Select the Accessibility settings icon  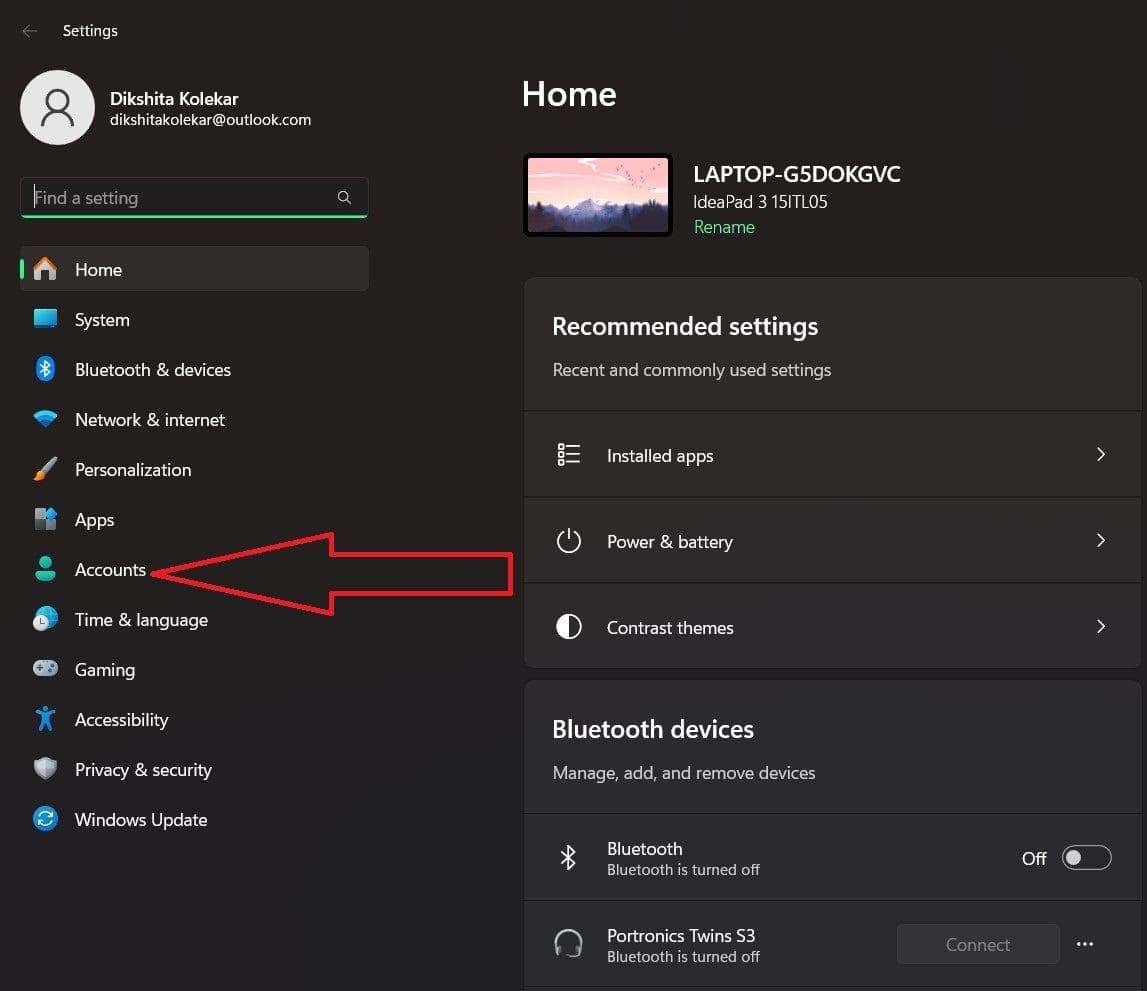pos(46,719)
